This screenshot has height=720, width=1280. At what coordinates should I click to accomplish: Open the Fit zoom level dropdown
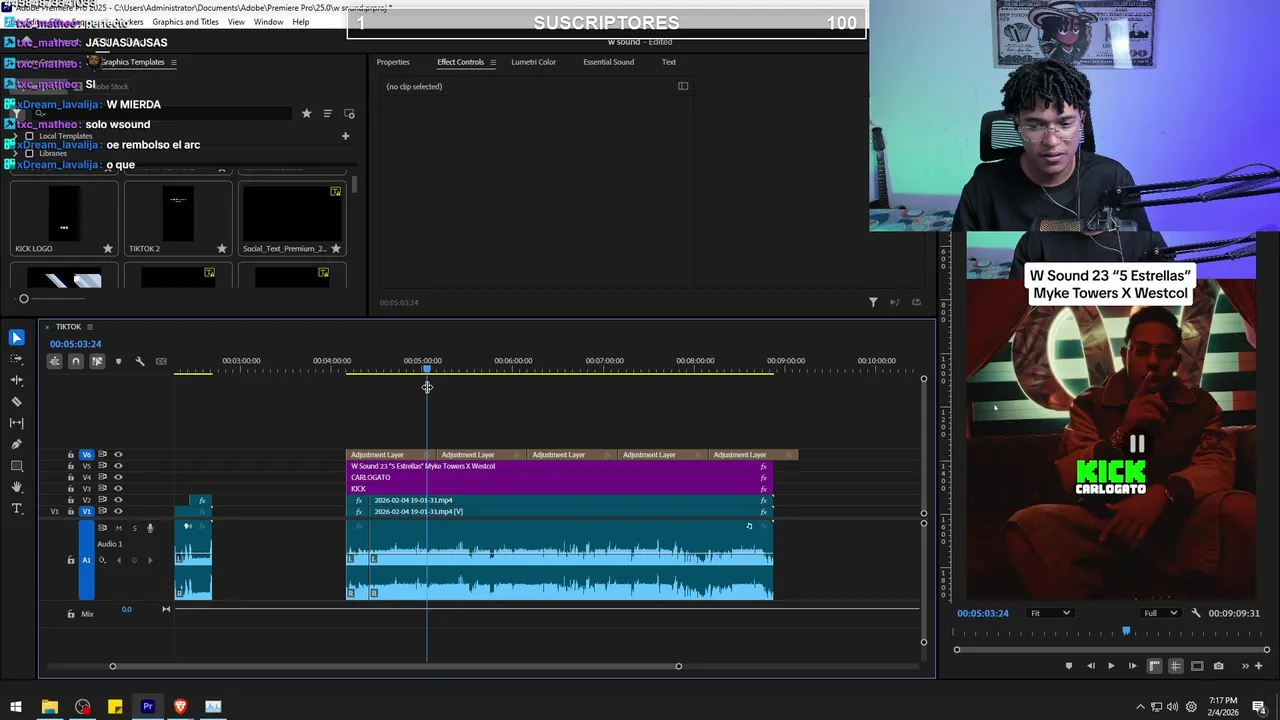click(x=1050, y=613)
